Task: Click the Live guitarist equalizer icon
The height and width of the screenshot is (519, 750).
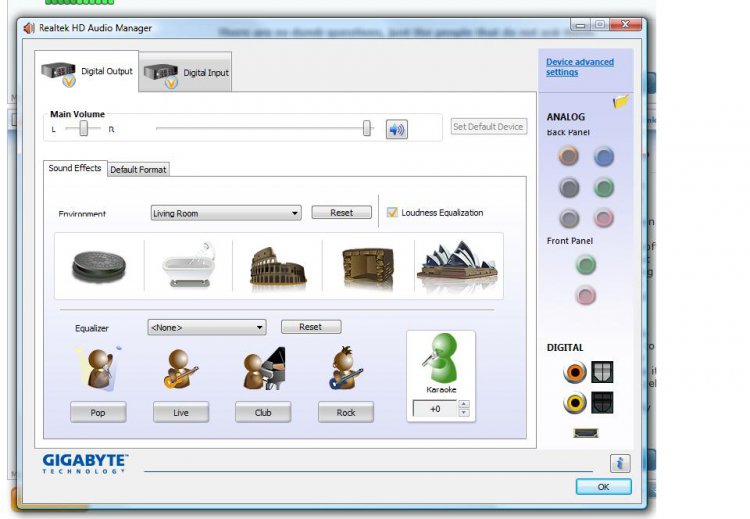Action: 180,369
